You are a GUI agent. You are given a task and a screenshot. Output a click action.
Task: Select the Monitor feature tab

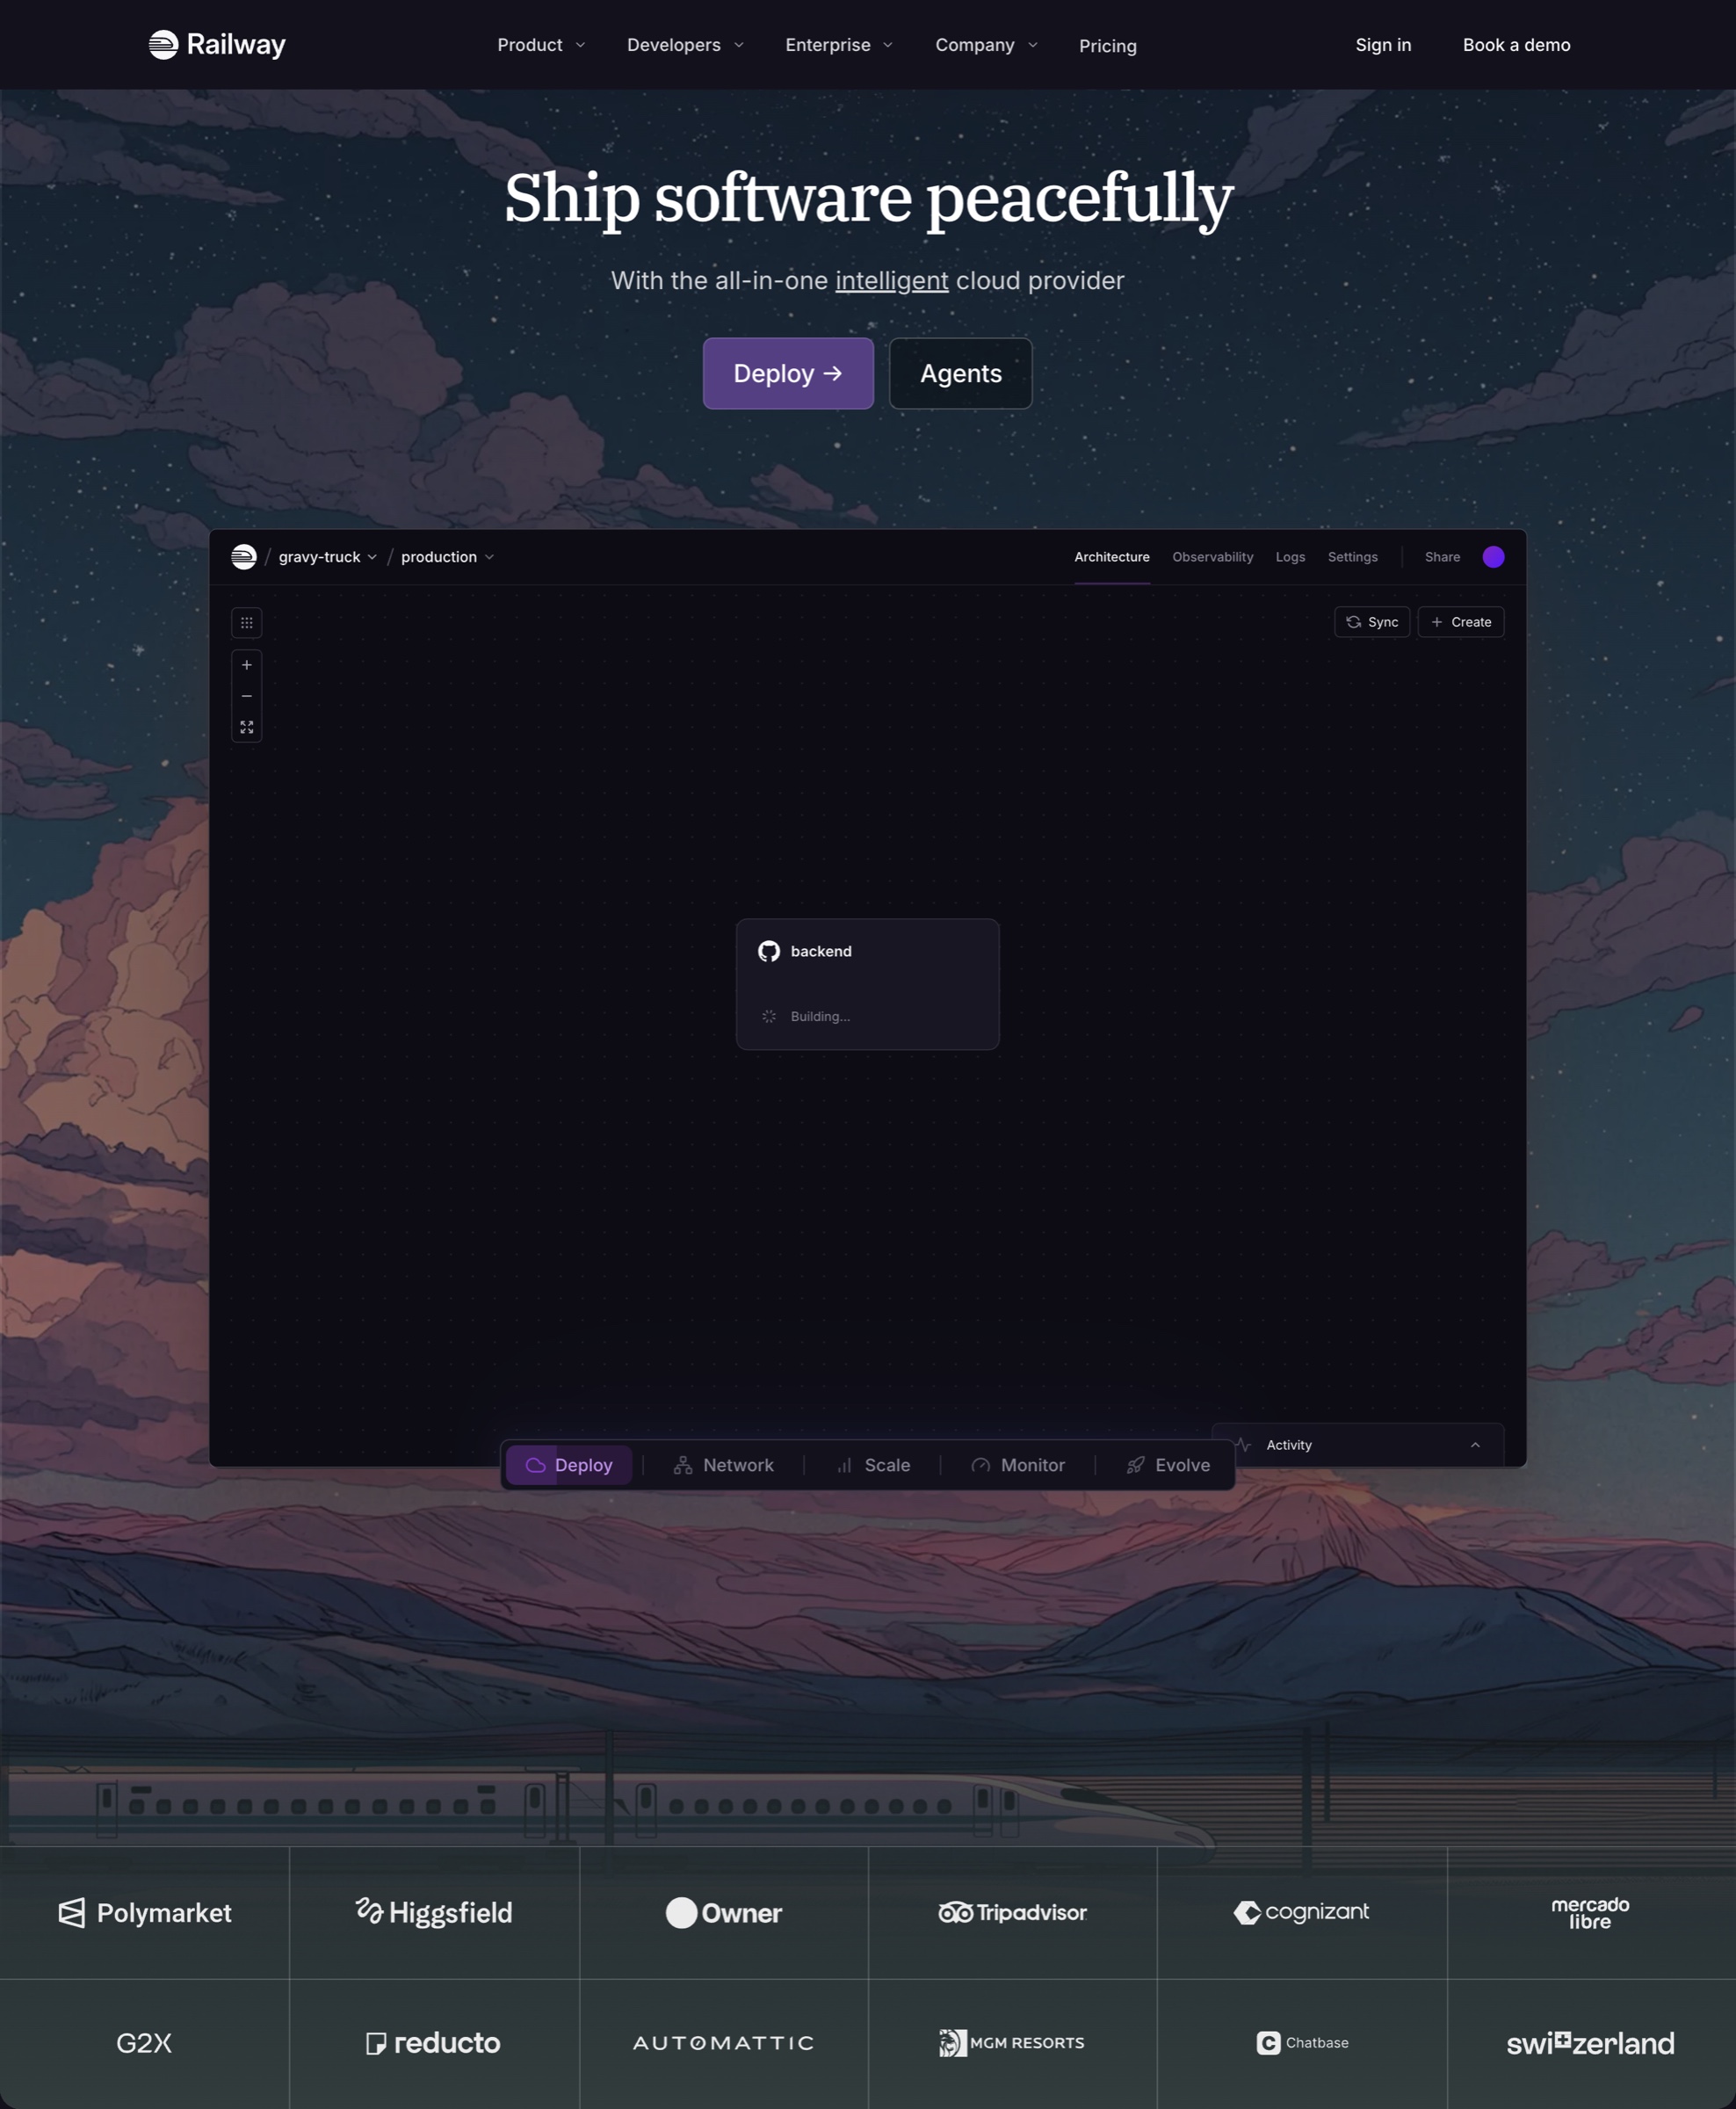click(1018, 1465)
